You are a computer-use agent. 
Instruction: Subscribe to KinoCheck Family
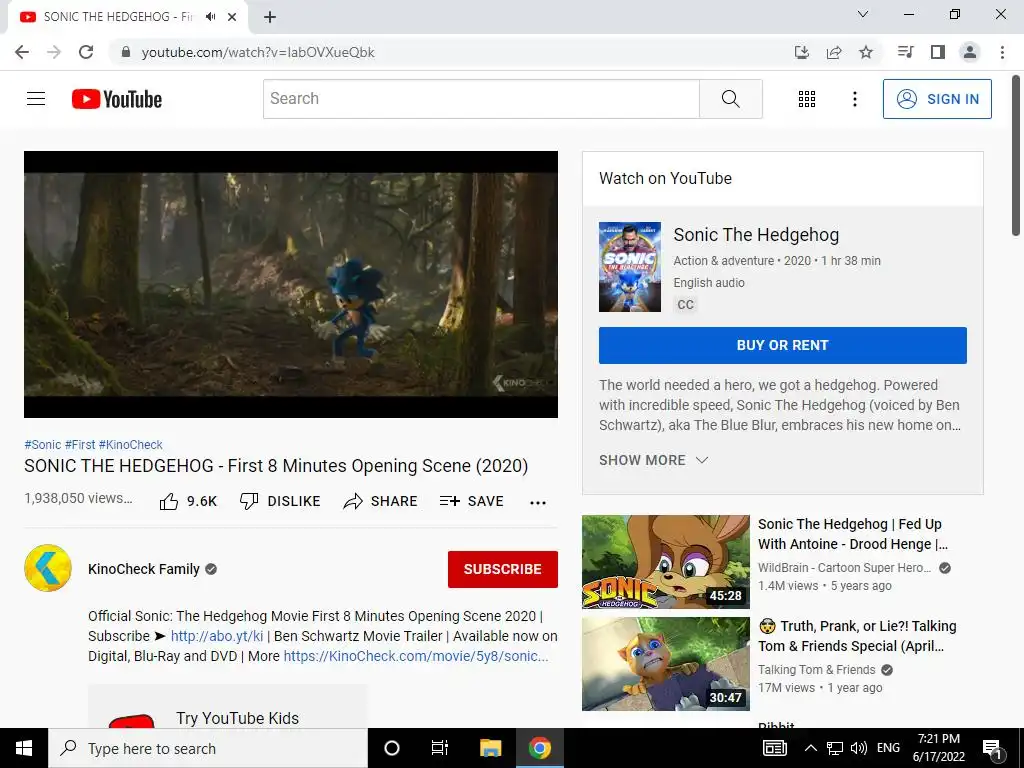[502, 569]
